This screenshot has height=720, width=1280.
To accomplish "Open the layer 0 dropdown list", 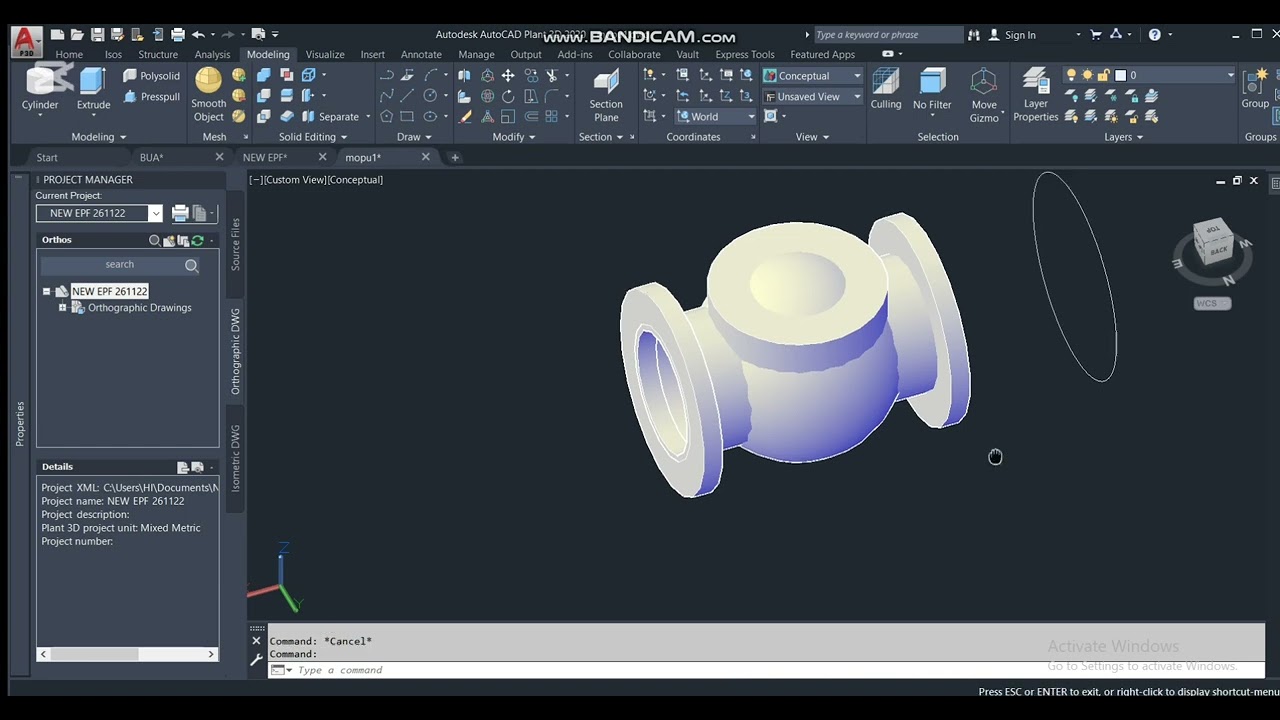I will (1230, 75).
